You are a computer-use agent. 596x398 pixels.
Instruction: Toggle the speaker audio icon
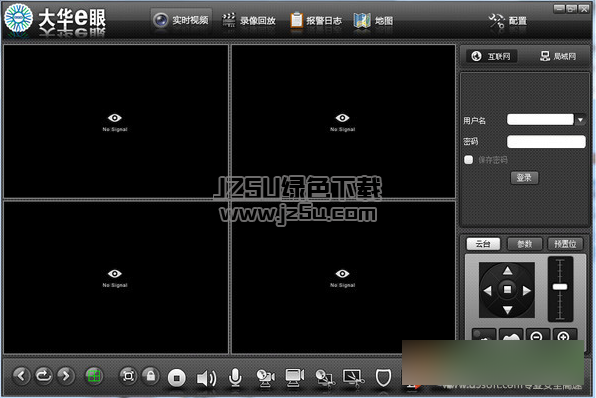[x=206, y=379]
